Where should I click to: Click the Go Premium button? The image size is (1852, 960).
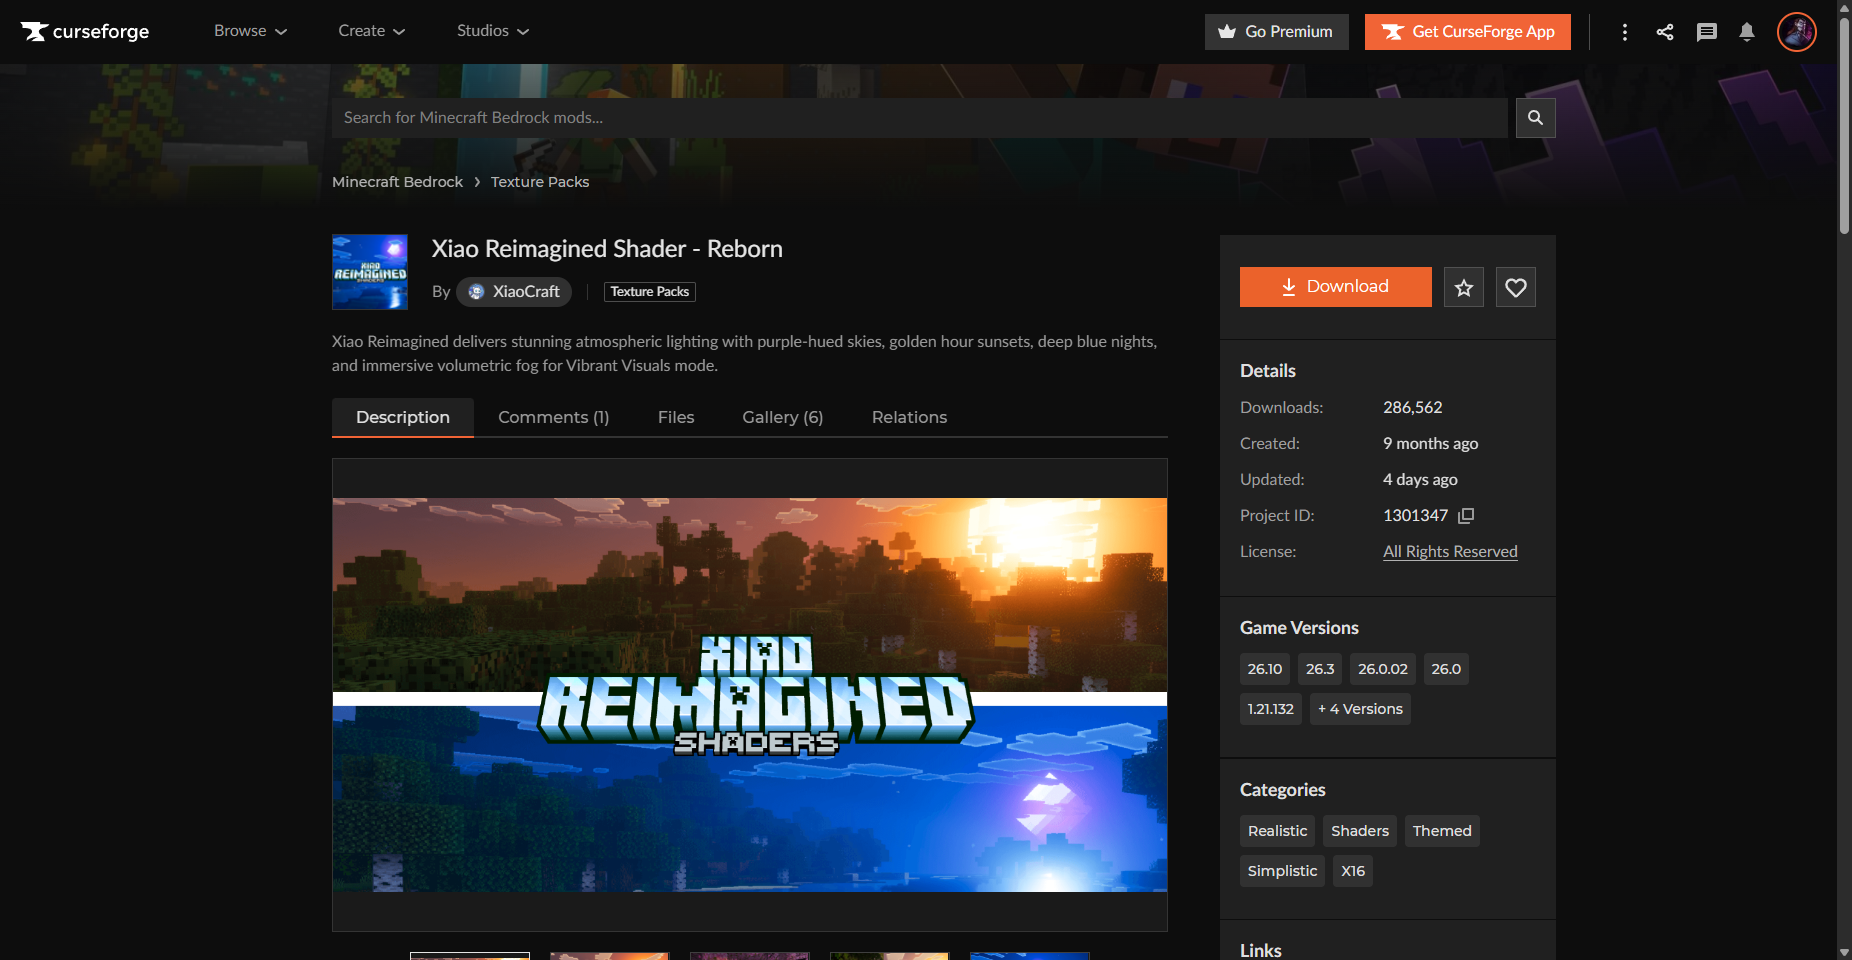[x=1277, y=32]
